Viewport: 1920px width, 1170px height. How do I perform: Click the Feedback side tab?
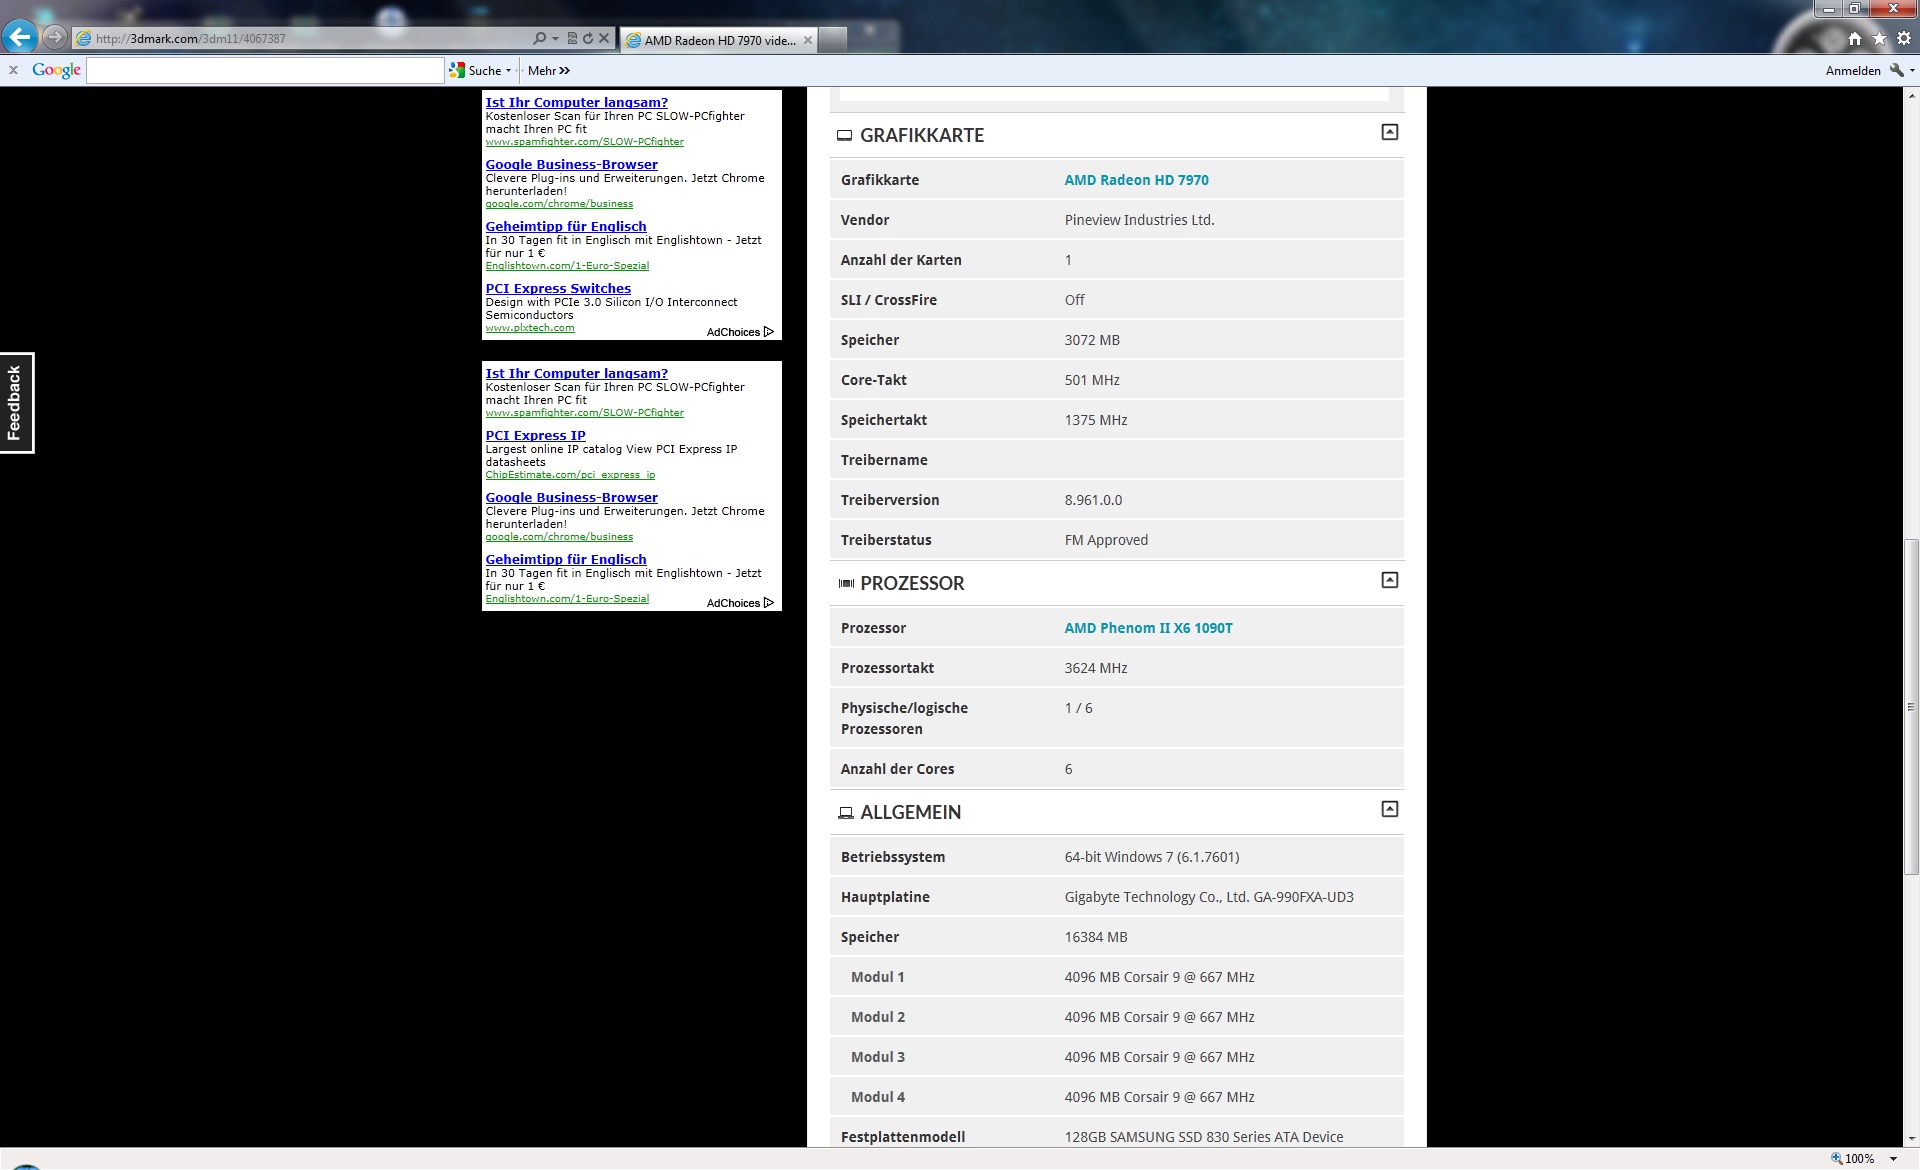(x=16, y=402)
